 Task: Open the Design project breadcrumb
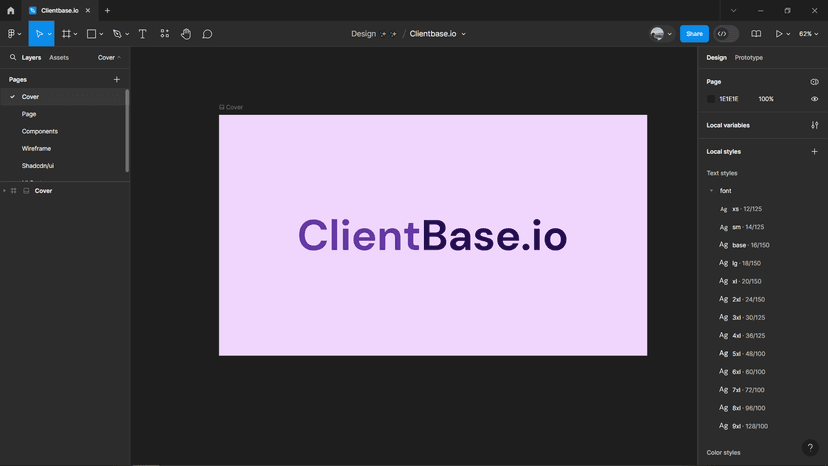[363, 34]
